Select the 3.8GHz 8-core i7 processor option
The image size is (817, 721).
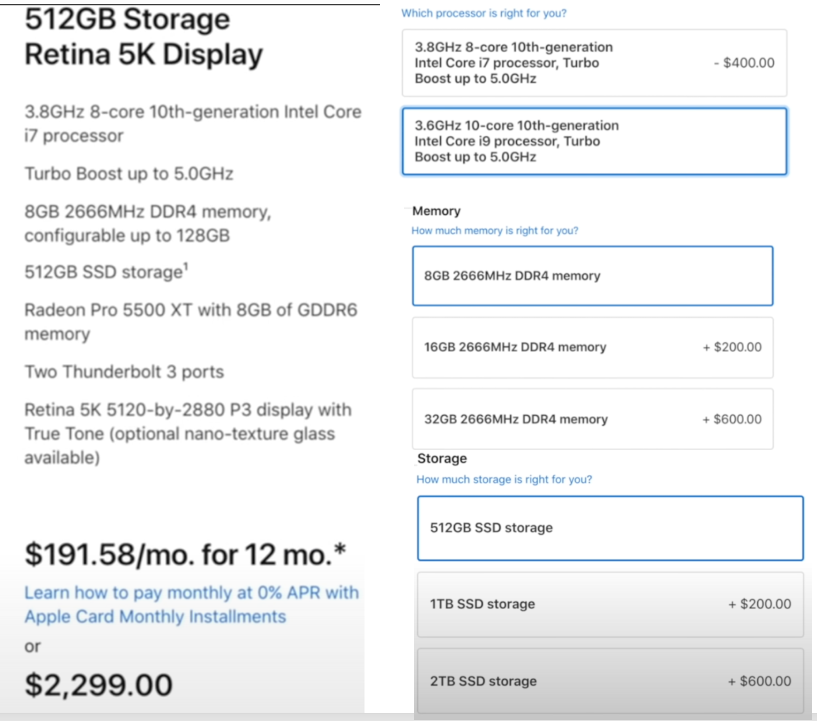tap(595, 63)
